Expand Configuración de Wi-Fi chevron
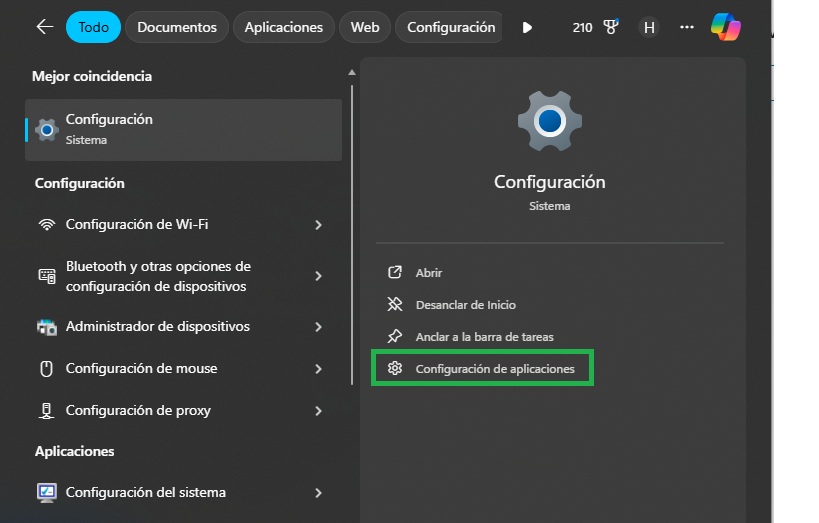Screen dimensions: 819x523 (x=318, y=225)
